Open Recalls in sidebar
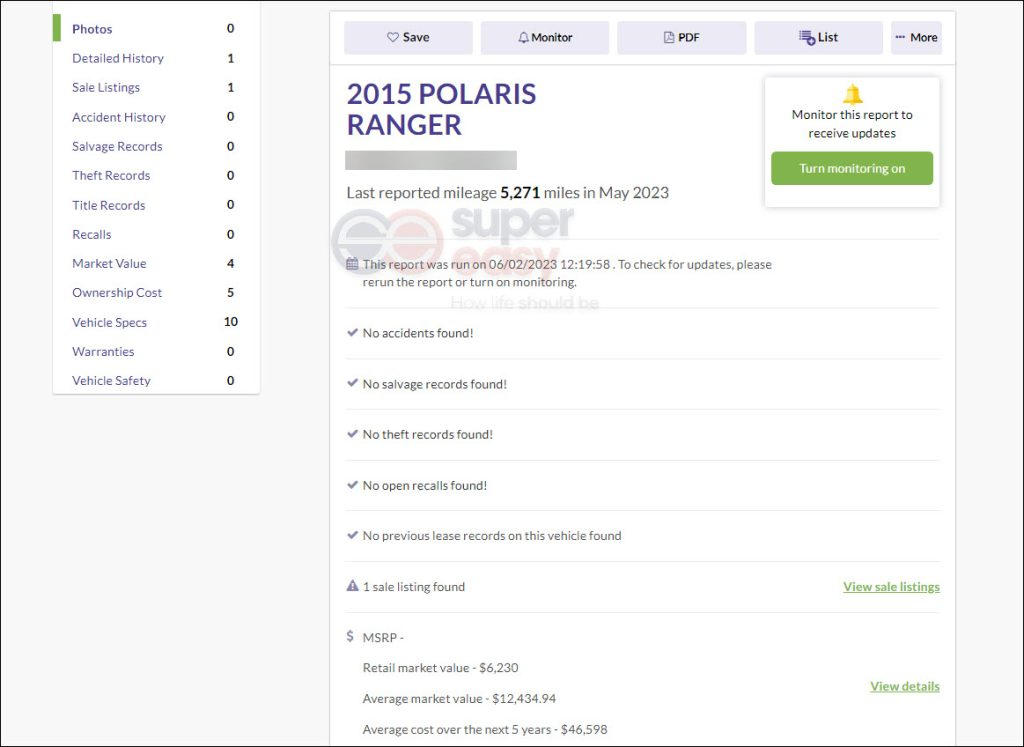This screenshot has height=747, width=1024. click(x=91, y=234)
